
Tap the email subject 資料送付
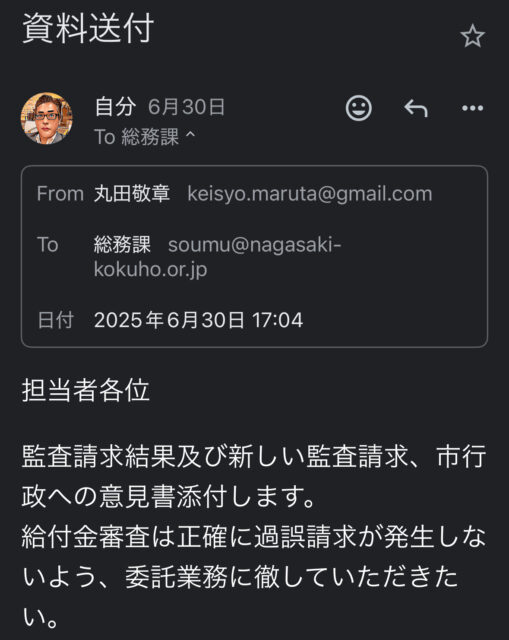point(88,28)
